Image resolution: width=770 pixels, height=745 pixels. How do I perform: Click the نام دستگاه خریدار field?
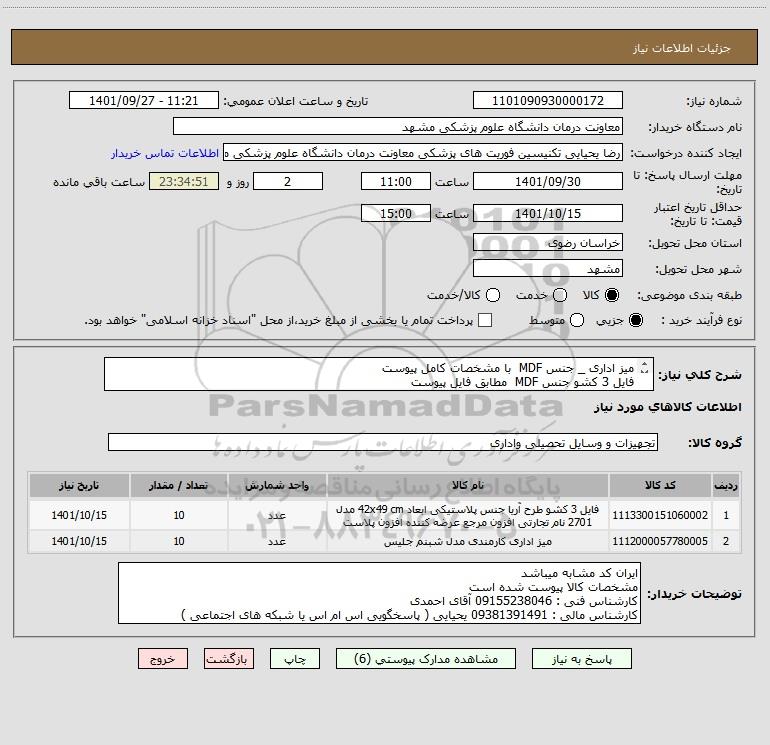398,126
